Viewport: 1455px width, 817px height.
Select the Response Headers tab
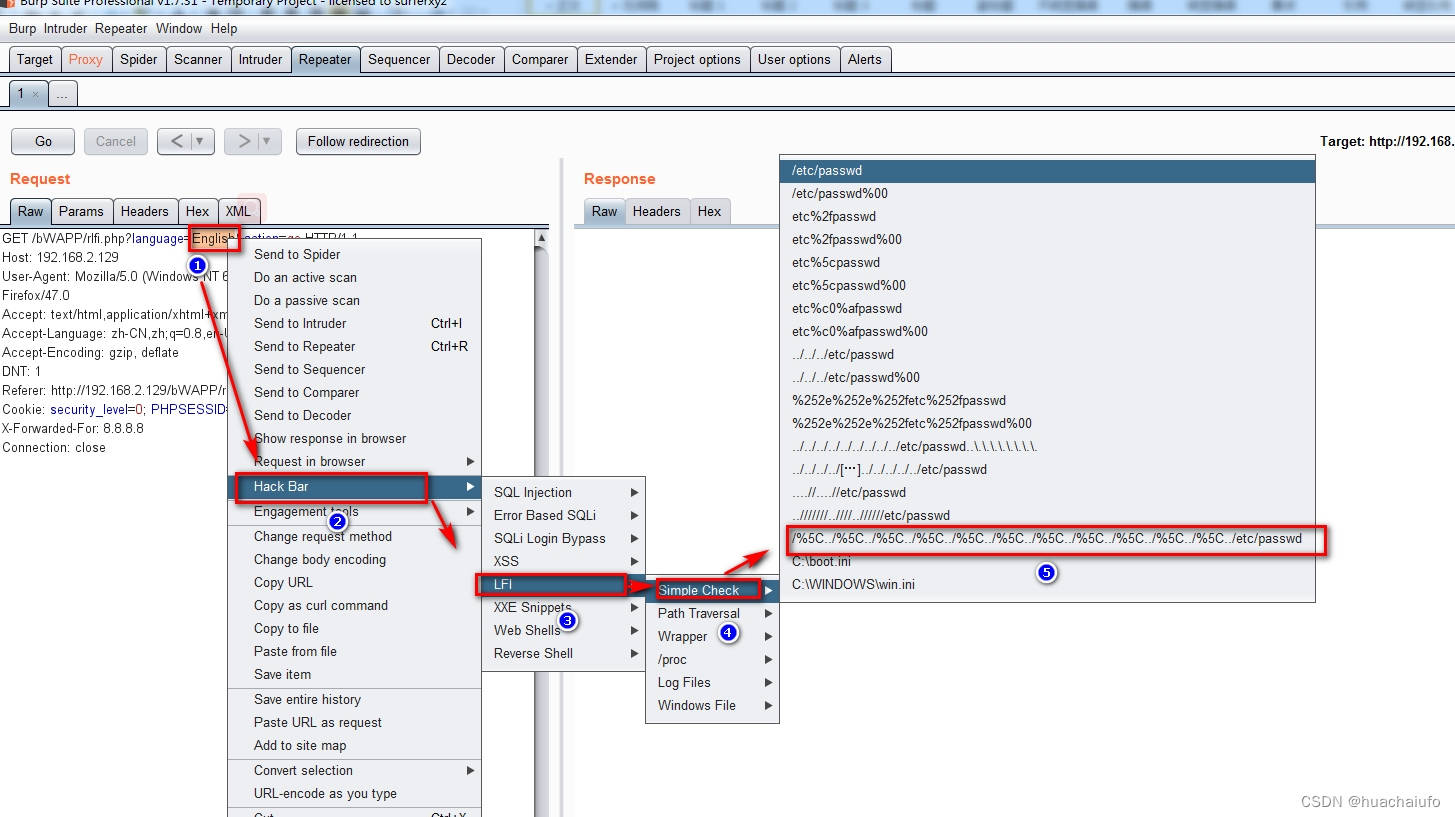tap(657, 211)
